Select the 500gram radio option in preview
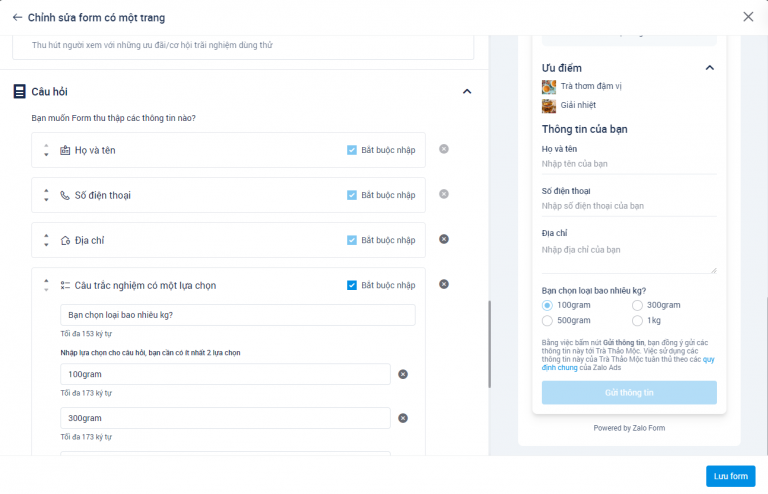Image resolution: width=768 pixels, height=494 pixels. [547, 321]
